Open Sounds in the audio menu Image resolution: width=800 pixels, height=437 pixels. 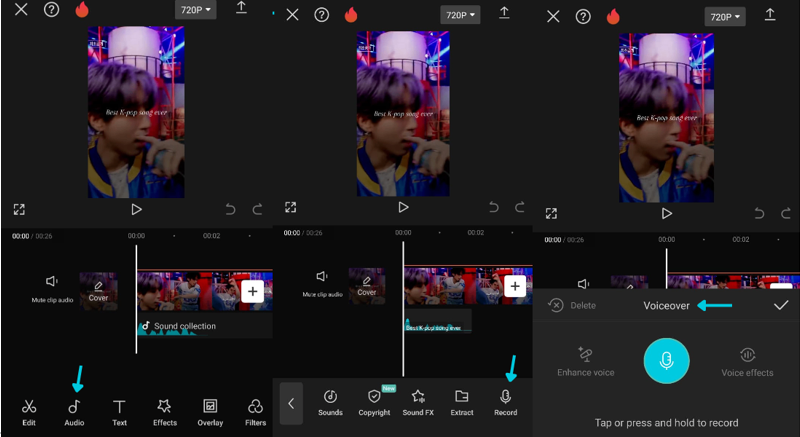click(x=330, y=402)
